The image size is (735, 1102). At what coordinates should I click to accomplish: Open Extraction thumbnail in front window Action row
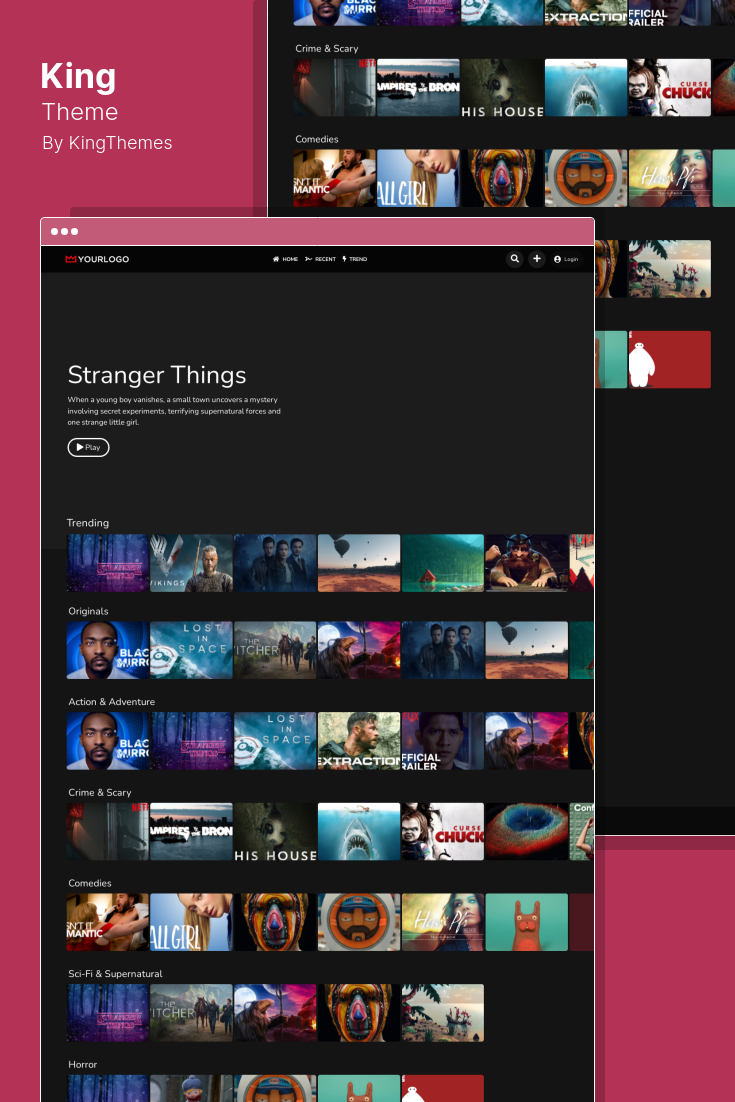point(359,741)
